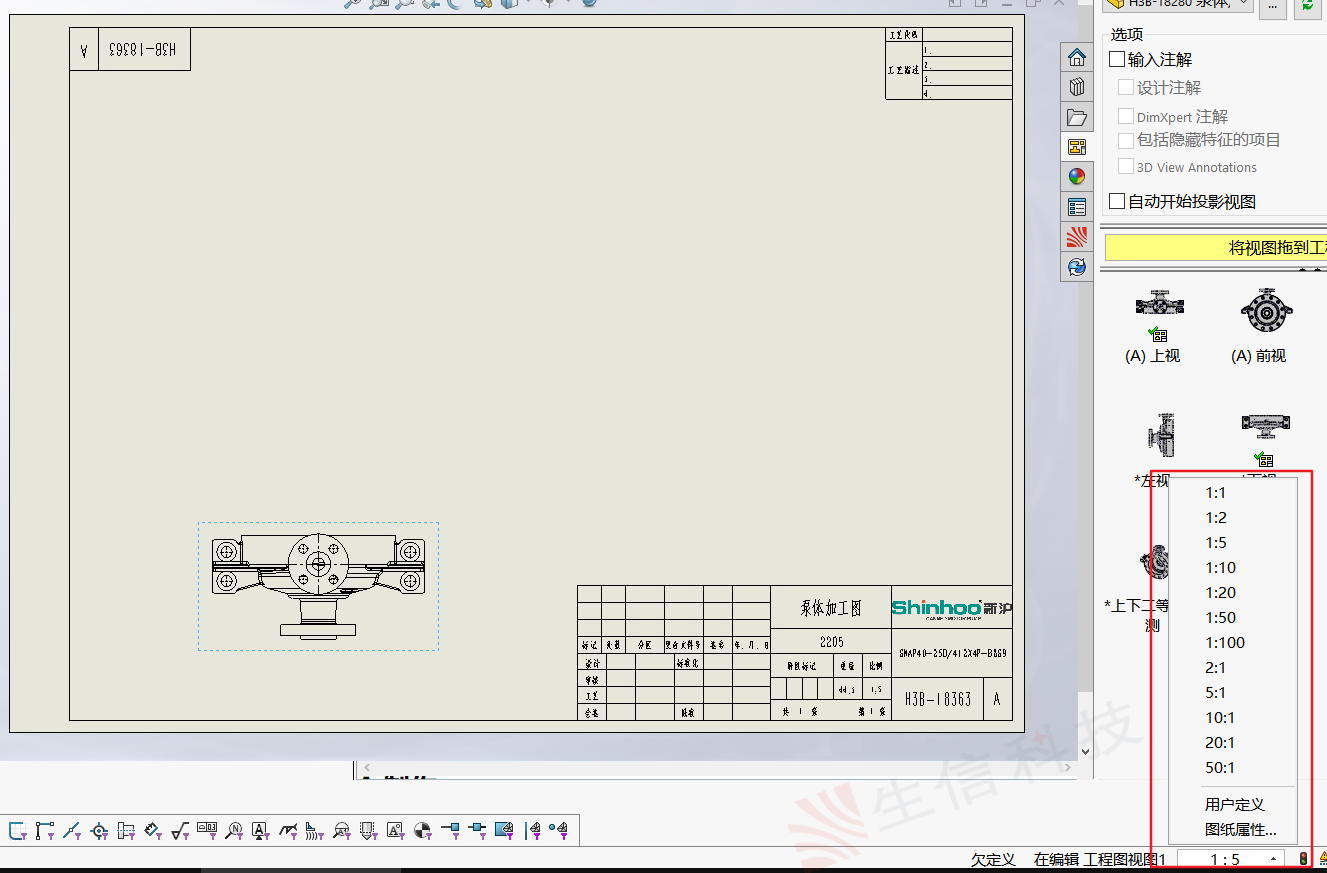Click the traffic light rebuild status icon
This screenshot has width=1327, height=873.
click(1303, 858)
